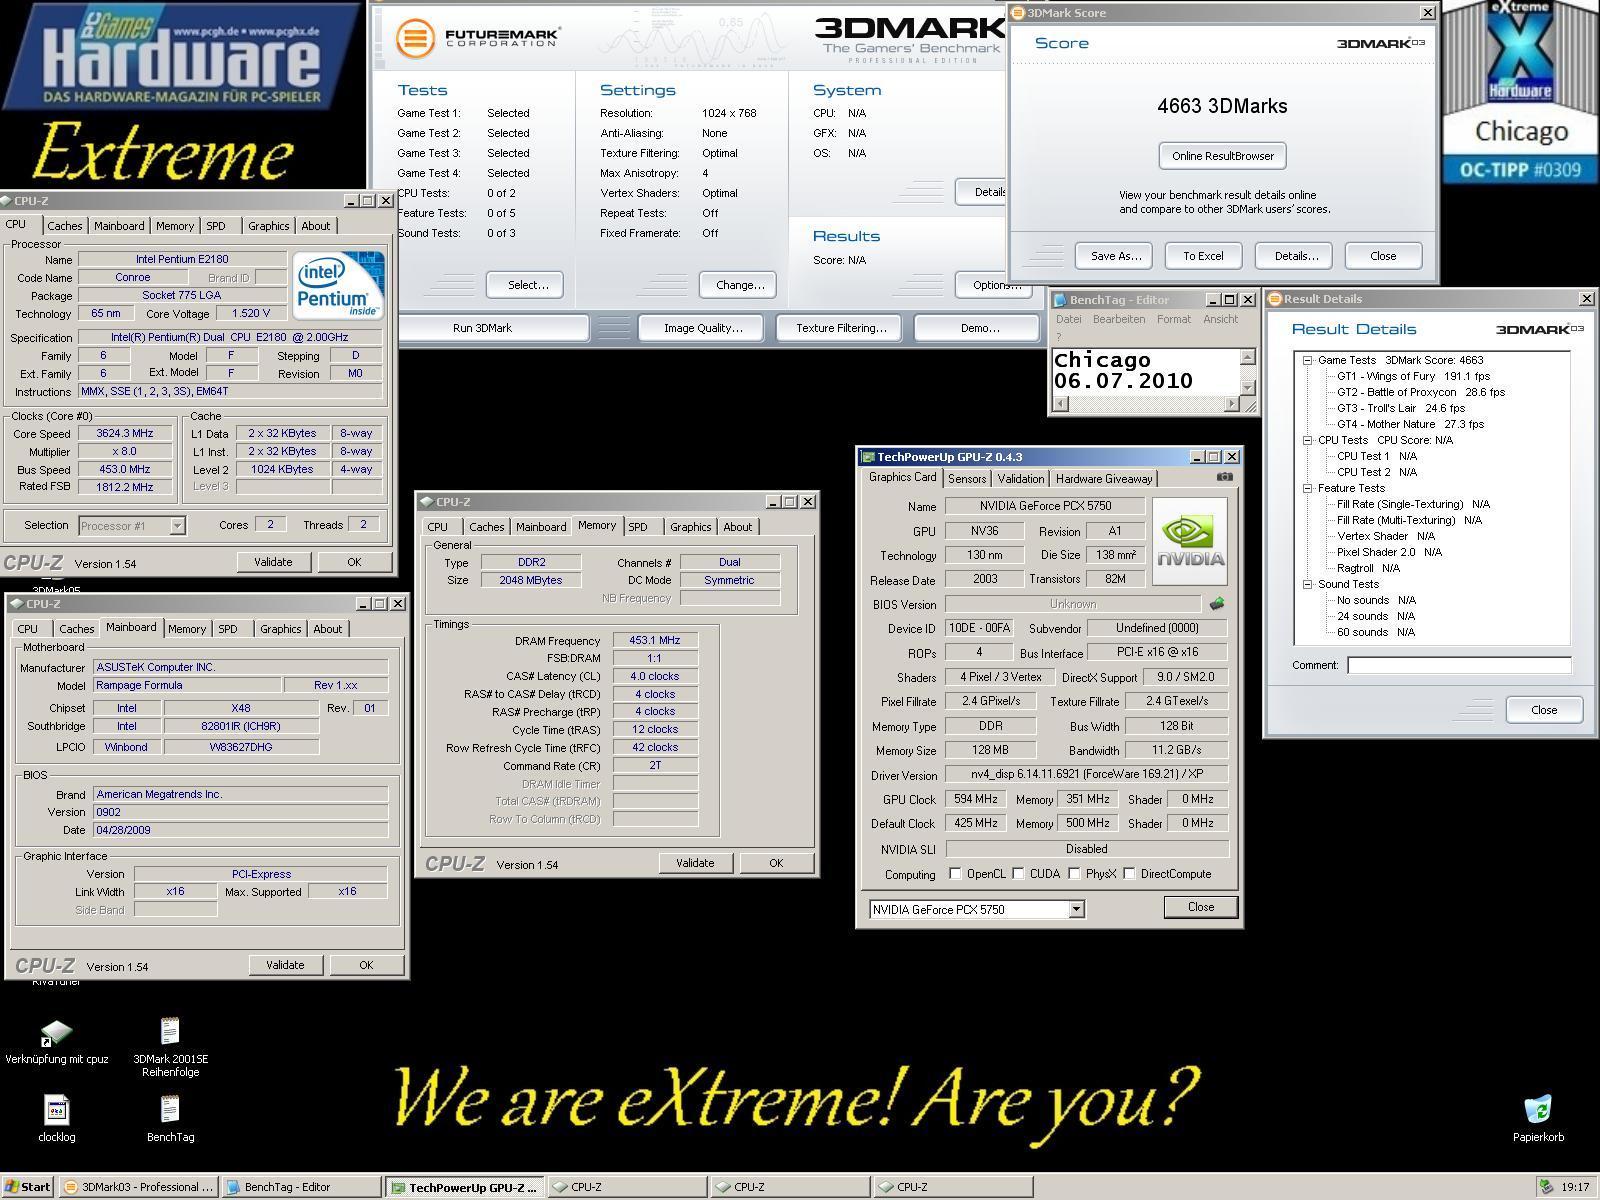1600x1200 pixels.
Task: Select the Pixel Shader 2.0 tree row
Action: 1389,552
